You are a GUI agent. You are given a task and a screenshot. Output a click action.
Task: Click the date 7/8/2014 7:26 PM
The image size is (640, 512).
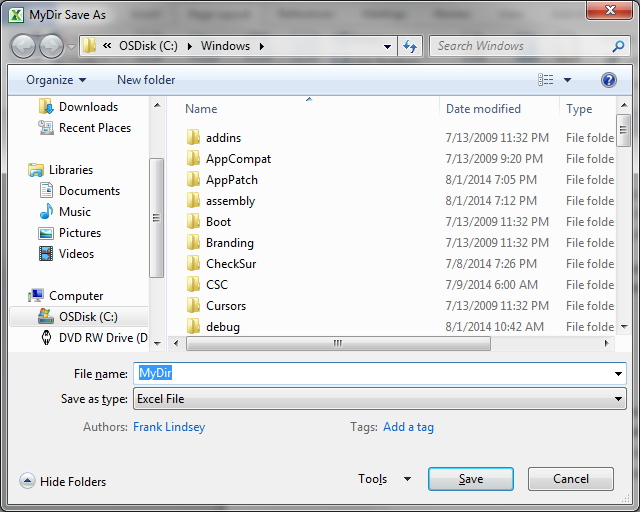(x=491, y=264)
